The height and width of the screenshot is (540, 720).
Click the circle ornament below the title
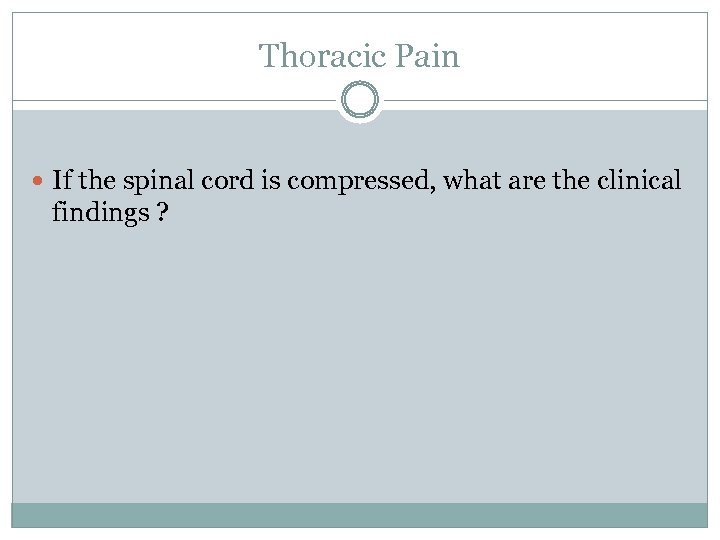[x=359, y=101]
